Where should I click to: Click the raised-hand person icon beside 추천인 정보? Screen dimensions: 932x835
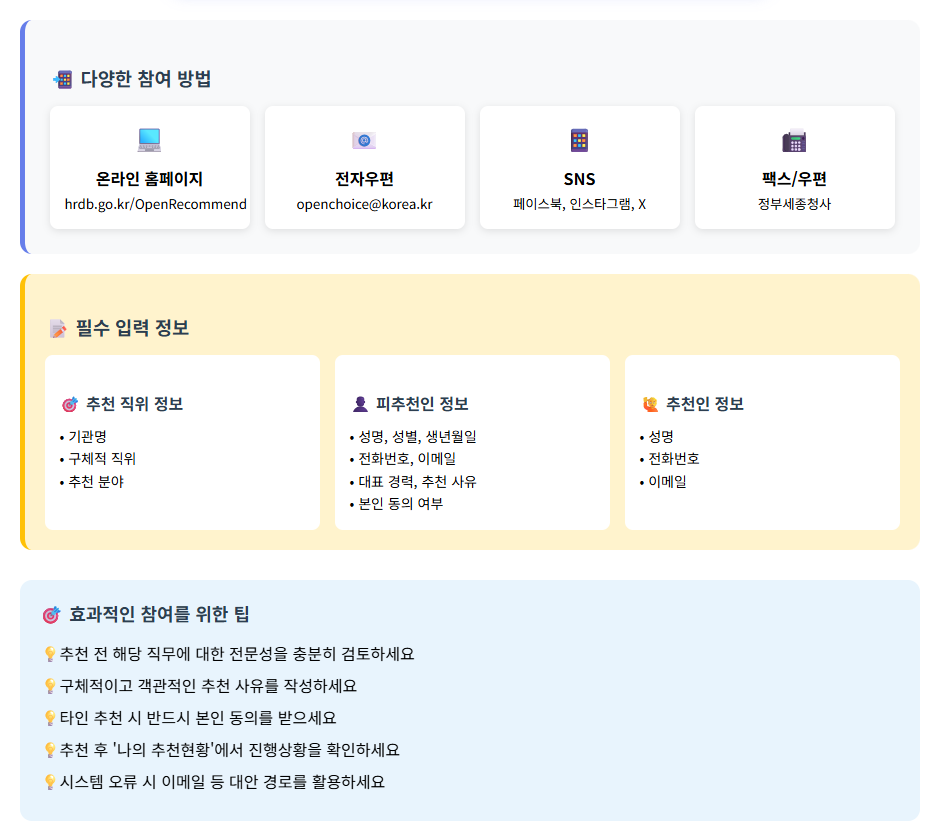[x=650, y=404]
